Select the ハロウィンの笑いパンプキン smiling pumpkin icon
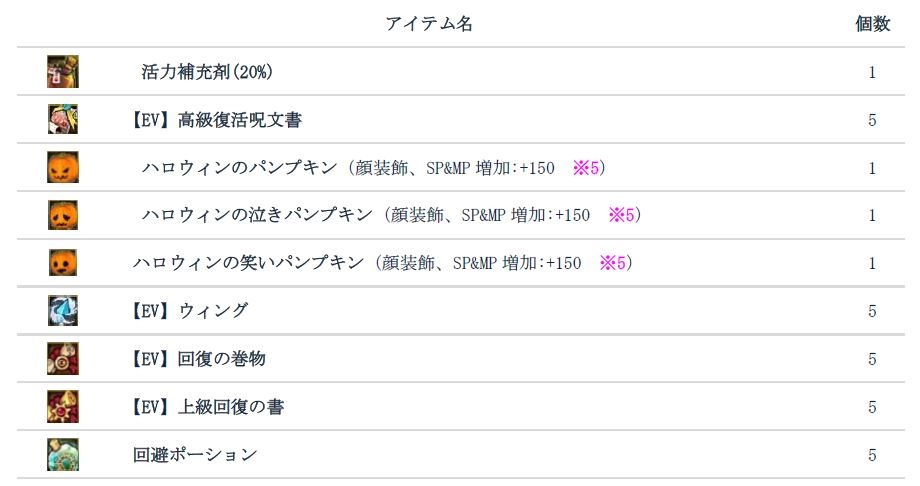Image resolution: width=920 pixels, height=486 pixels. [x=62, y=263]
